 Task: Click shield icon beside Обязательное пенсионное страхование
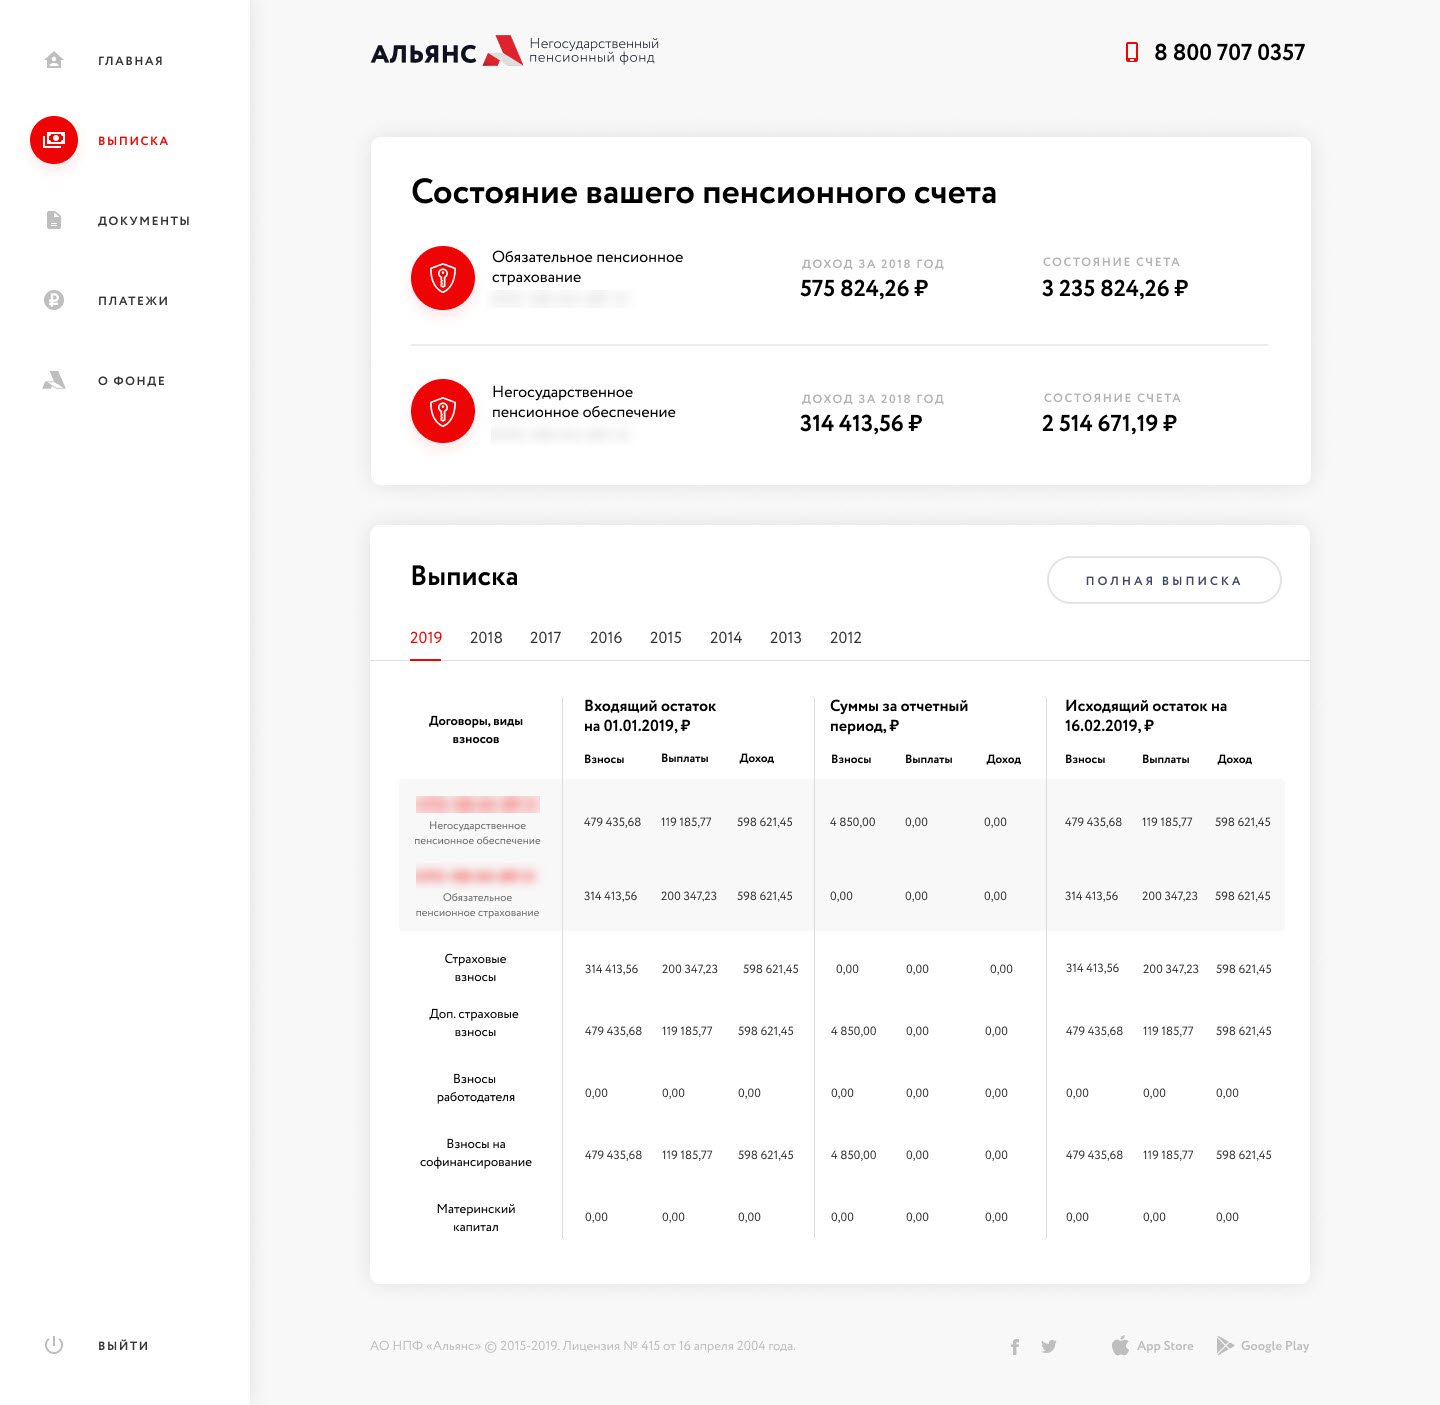pos(443,278)
